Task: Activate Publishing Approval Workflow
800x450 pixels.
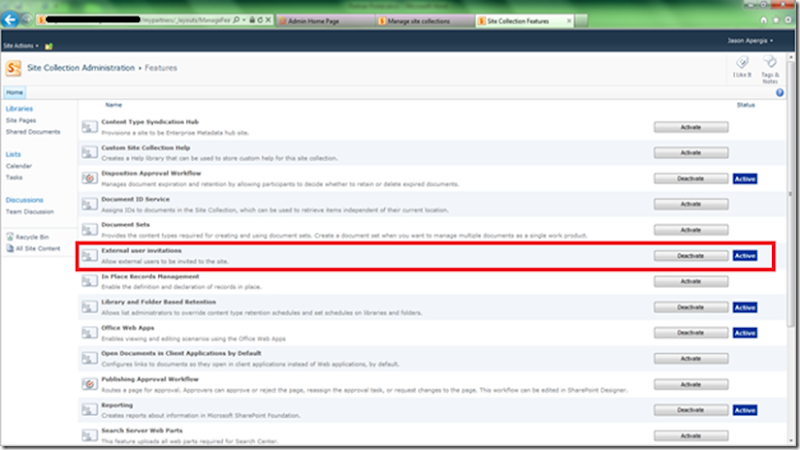Action: [691, 385]
